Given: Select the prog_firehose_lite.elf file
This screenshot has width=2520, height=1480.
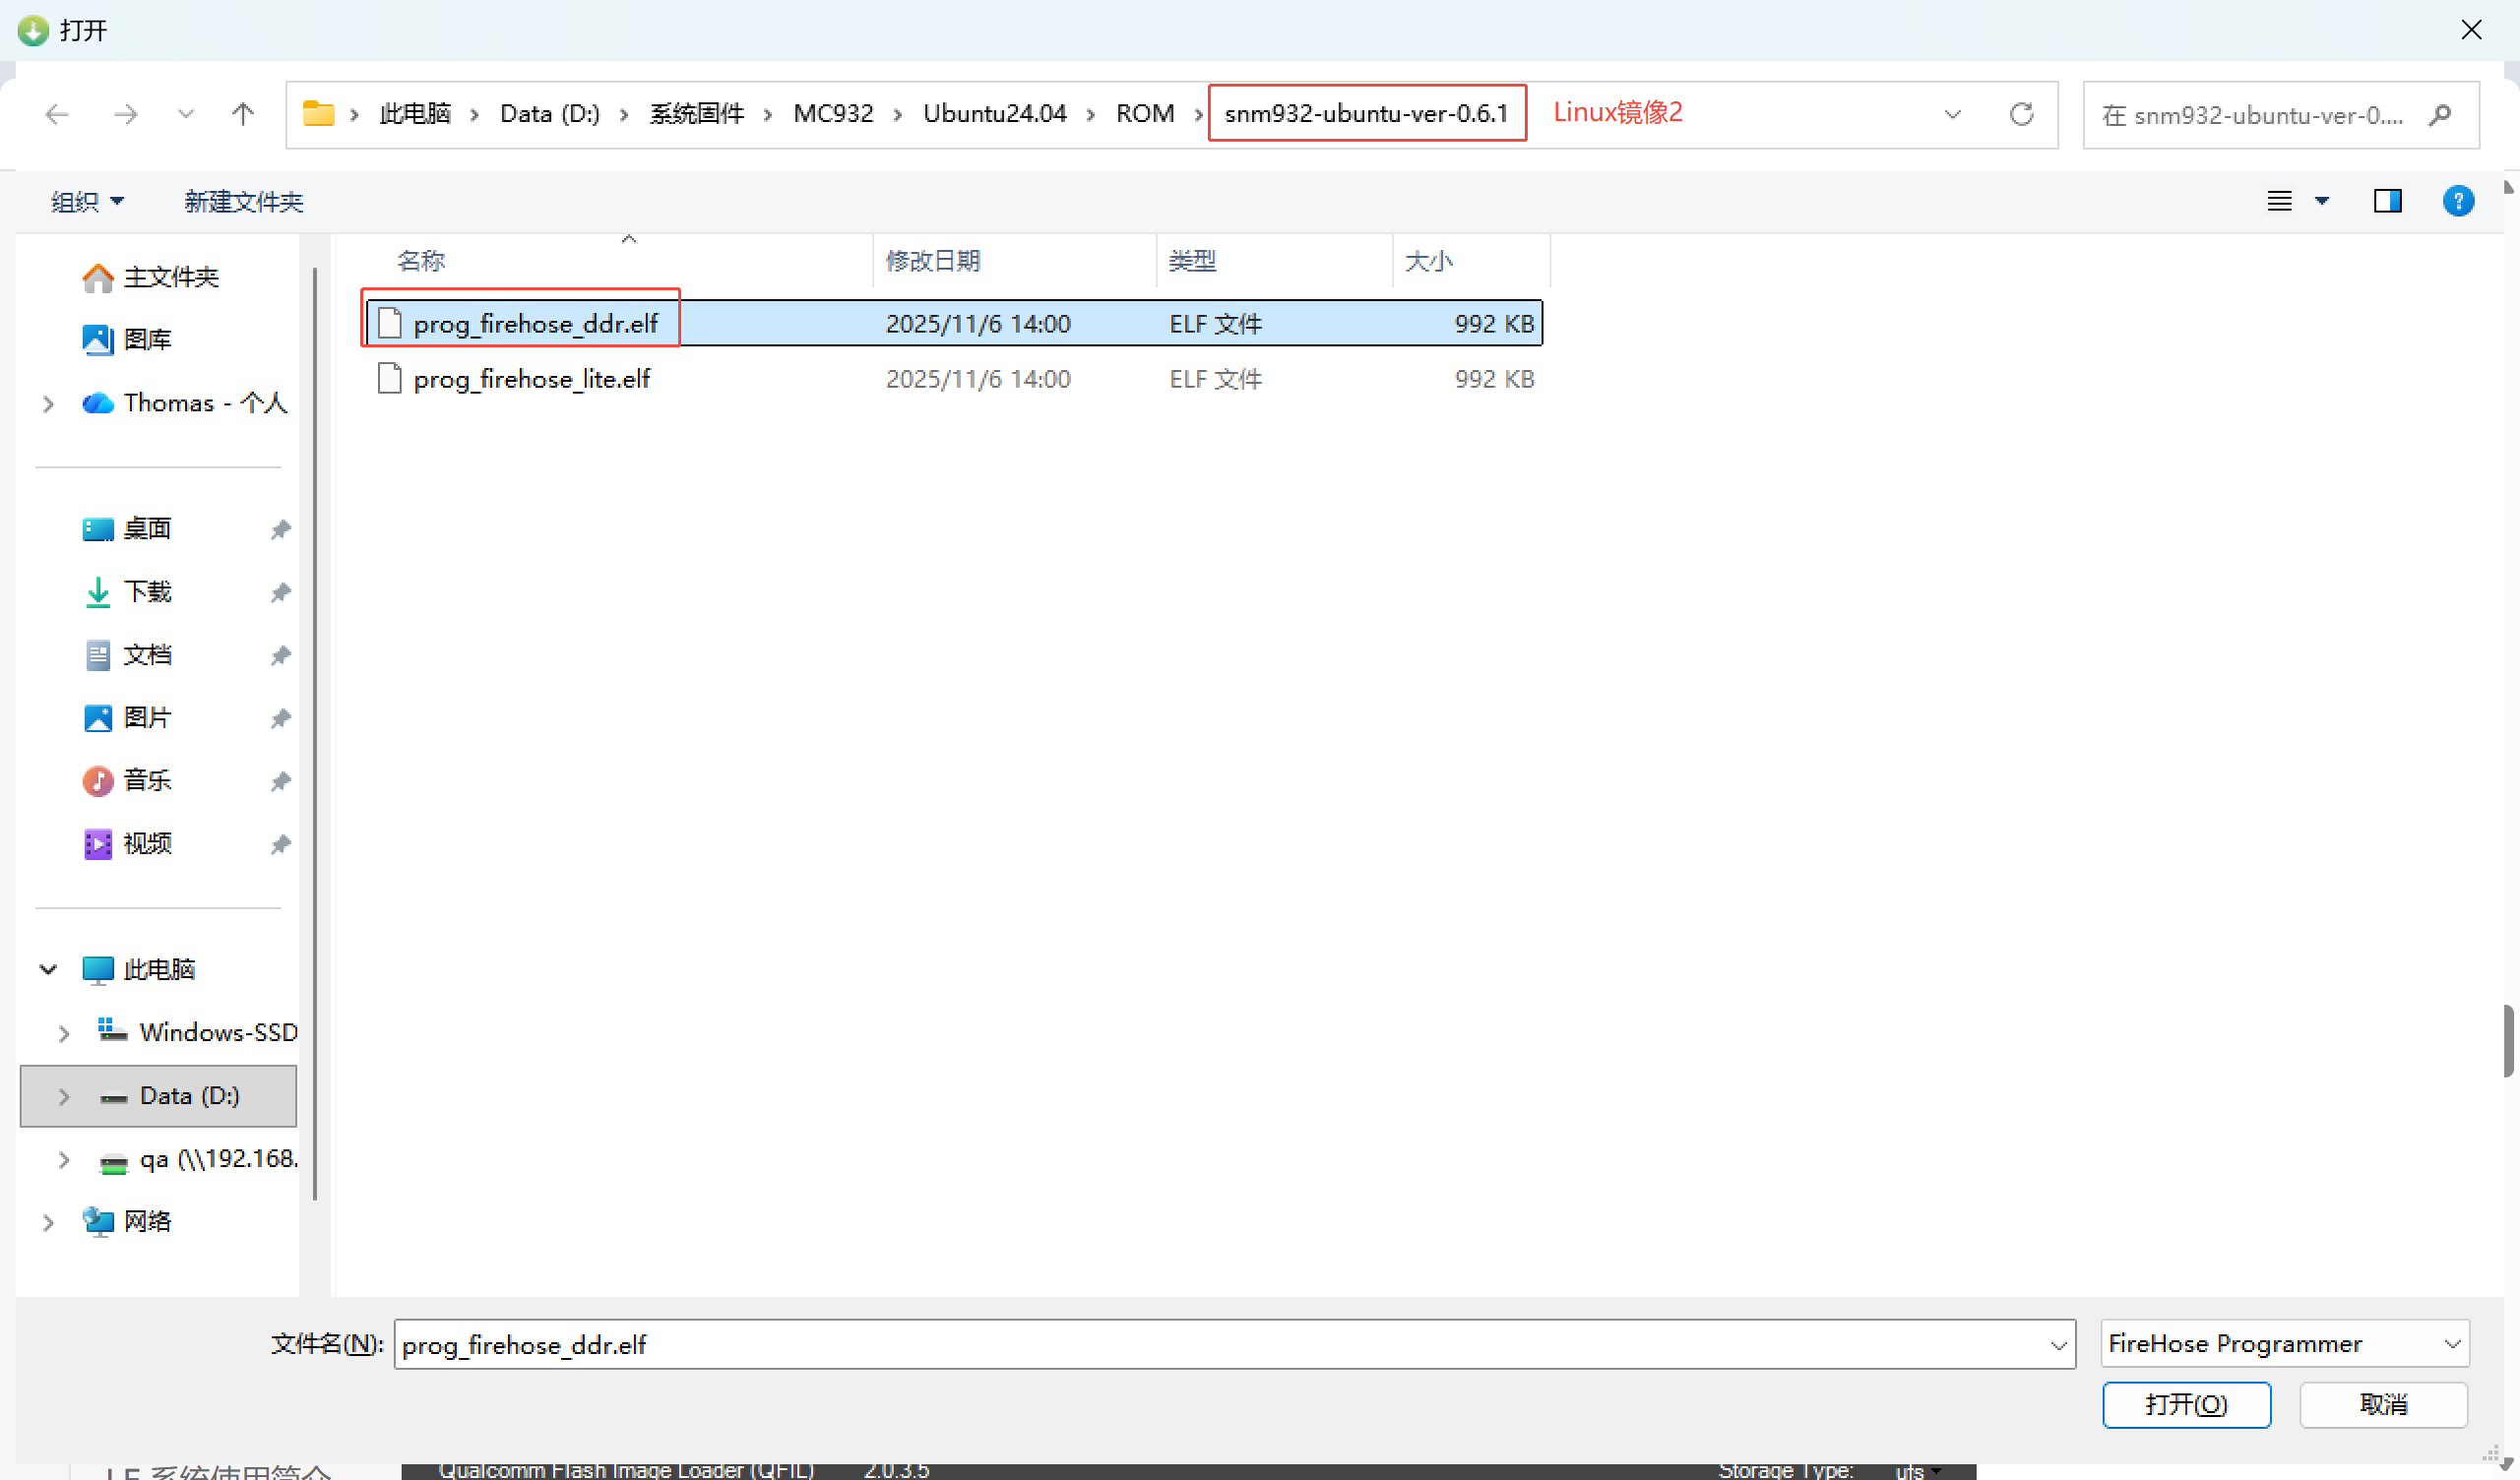Looking at the screenshot, I should [531, 379].
